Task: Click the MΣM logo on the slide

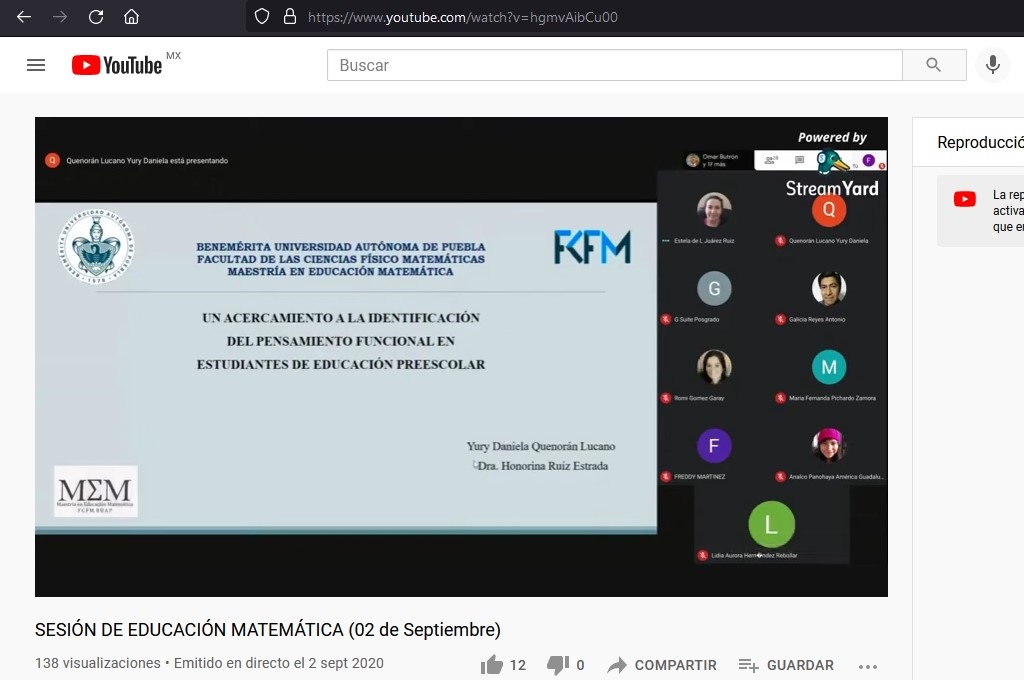Action: (95, 491)
